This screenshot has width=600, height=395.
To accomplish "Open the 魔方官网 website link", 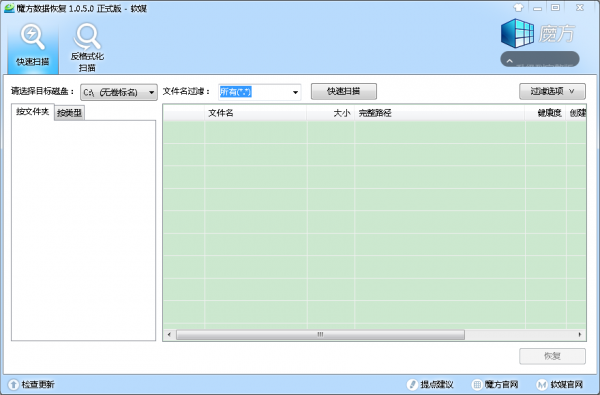I will [x=496, y=384].
